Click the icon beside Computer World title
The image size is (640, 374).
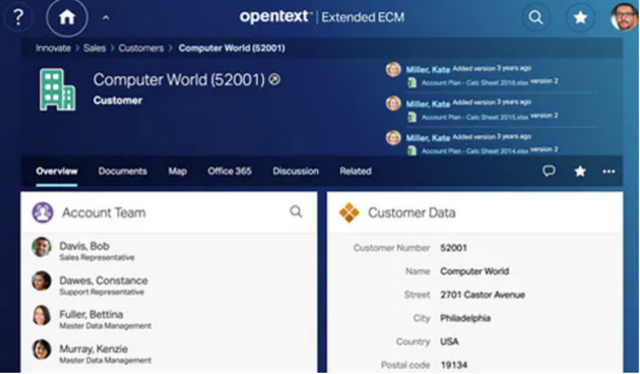click(x=275, y=79)
